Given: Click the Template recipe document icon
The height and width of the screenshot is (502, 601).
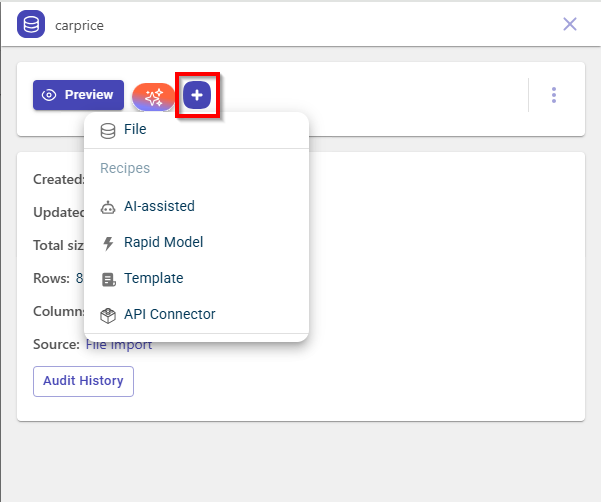Looking at the screenshot, I should tap(108, 279).
